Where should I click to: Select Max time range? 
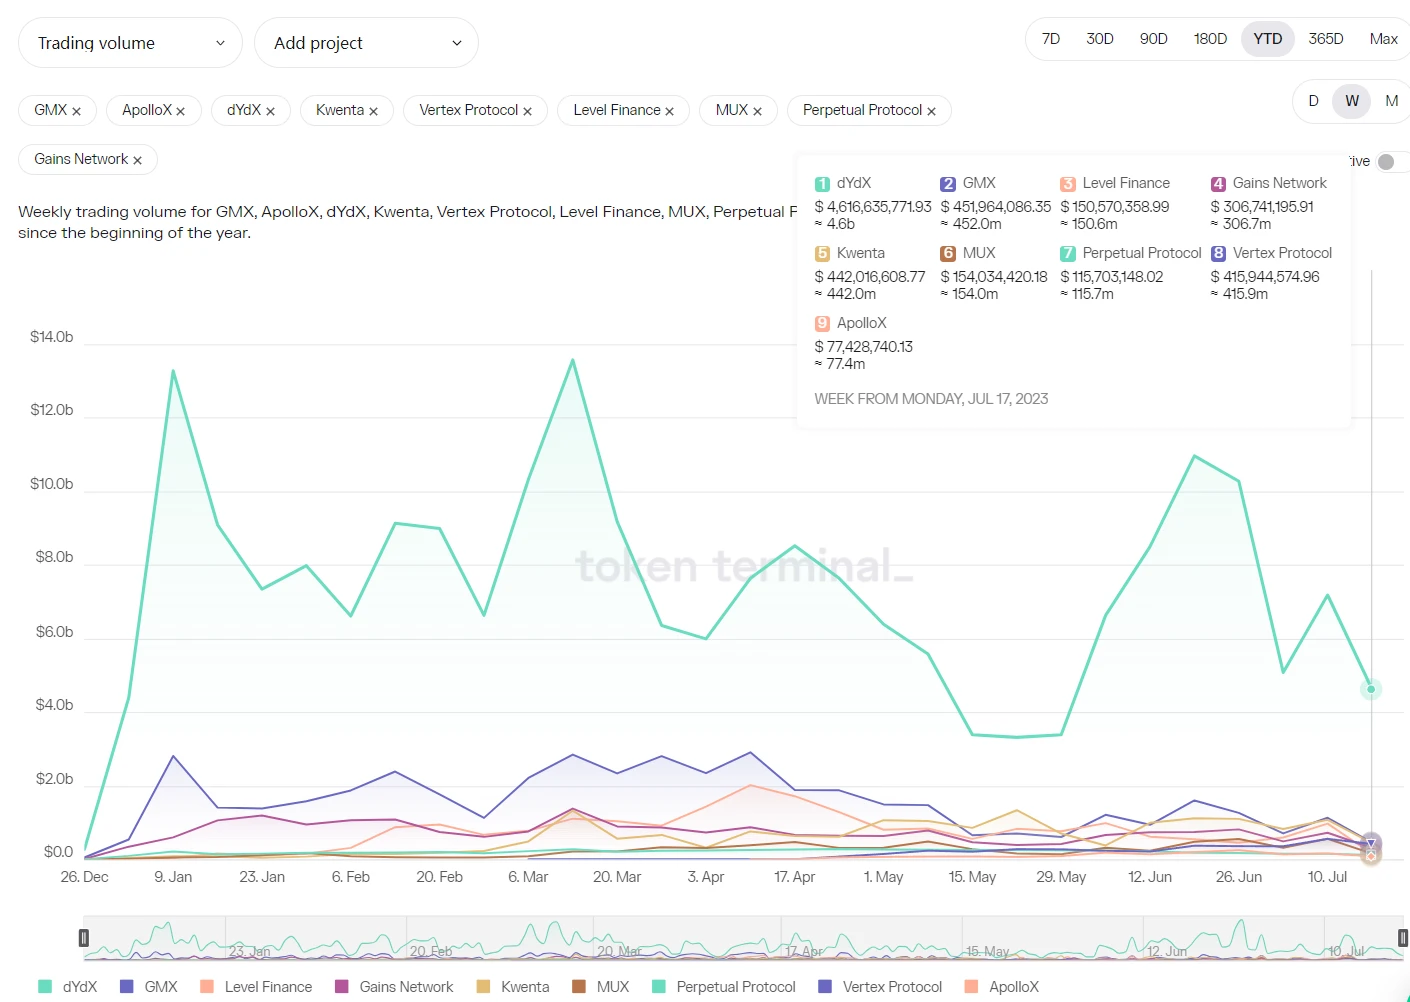point(1383,39)
